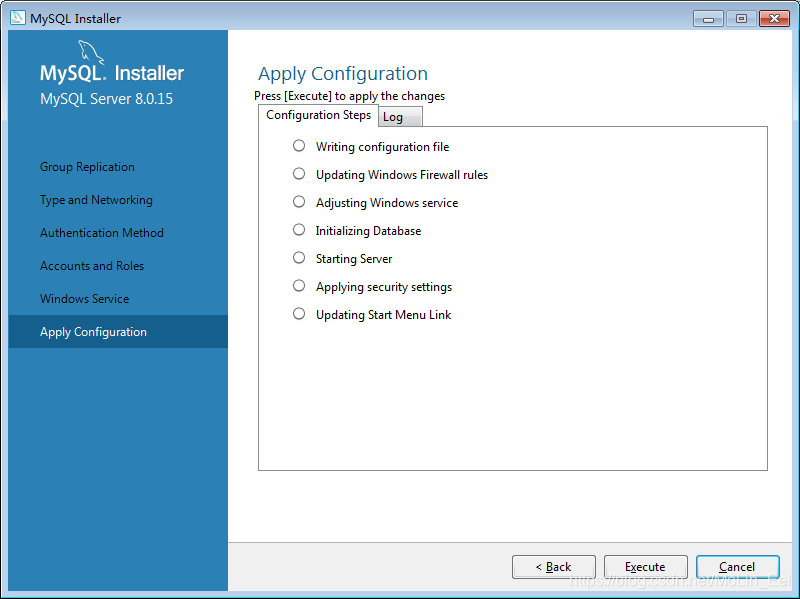The image size is (800, 599).
Task: Click the 'Adjusting Windows service' text
Action: point(387,203)
